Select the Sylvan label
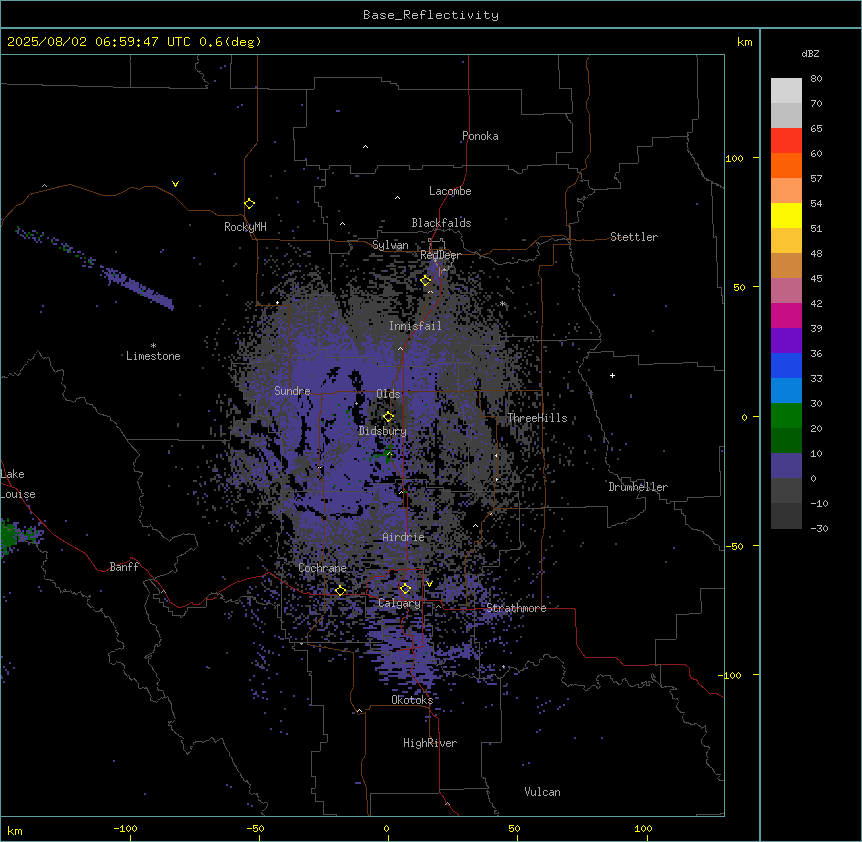 coord(390,245)
